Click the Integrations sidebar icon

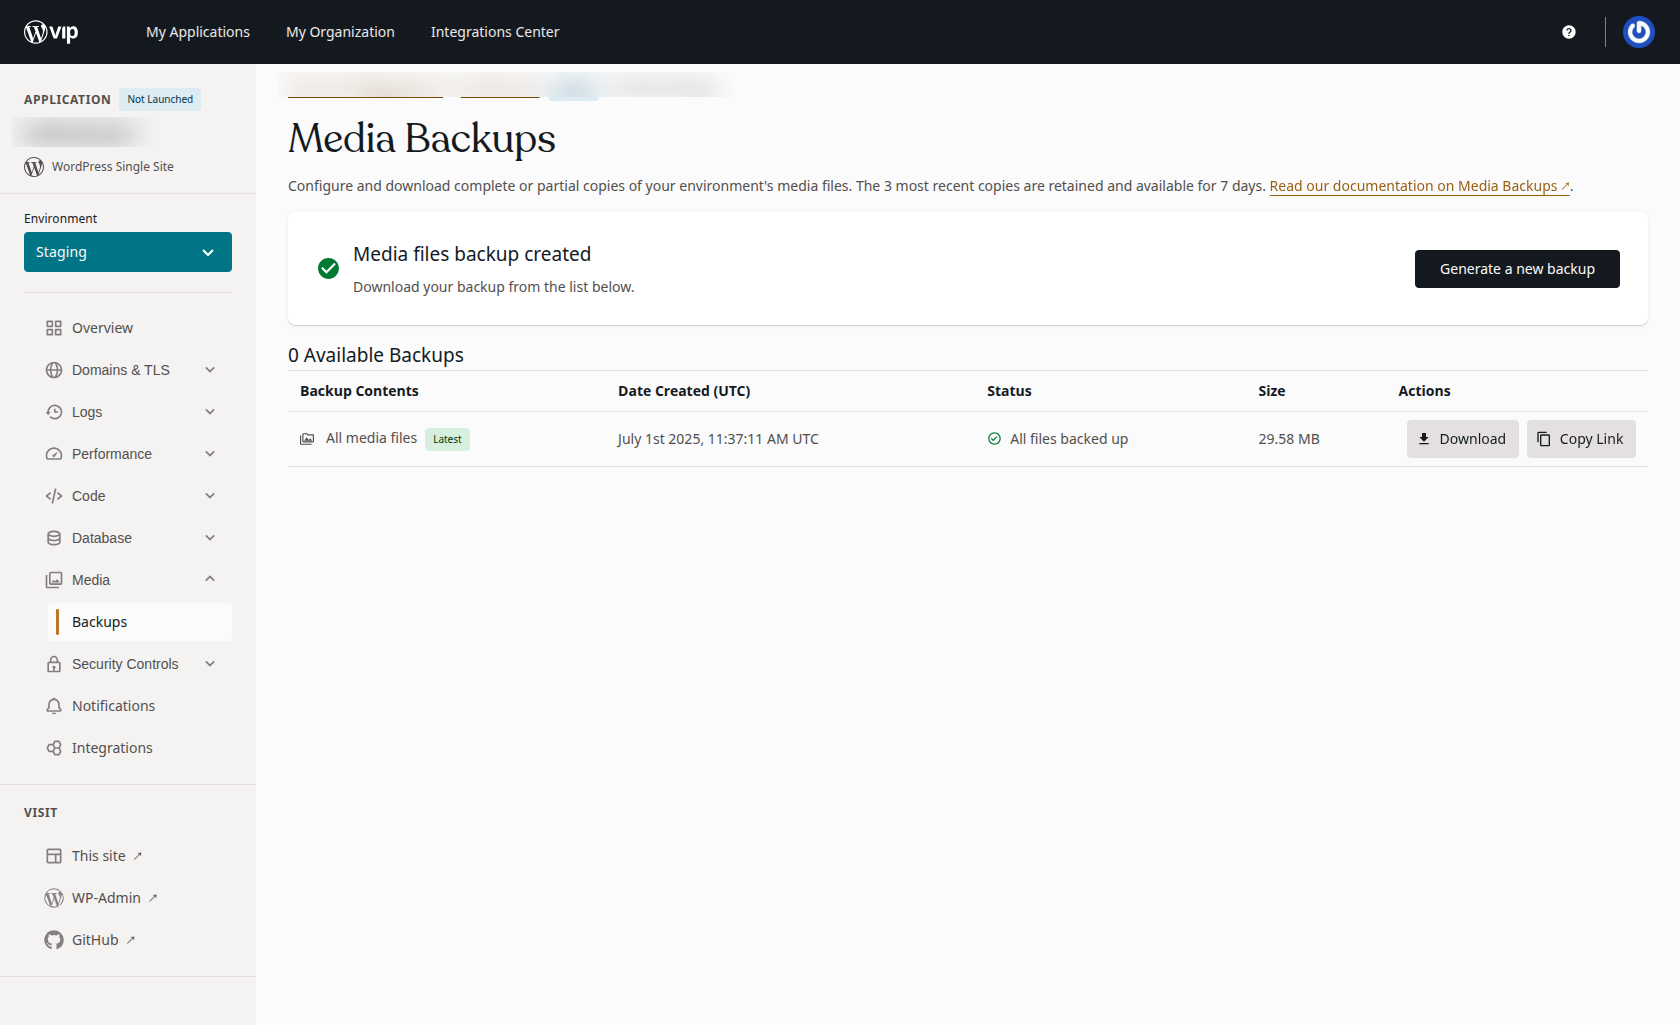click(x=54, y=747)
